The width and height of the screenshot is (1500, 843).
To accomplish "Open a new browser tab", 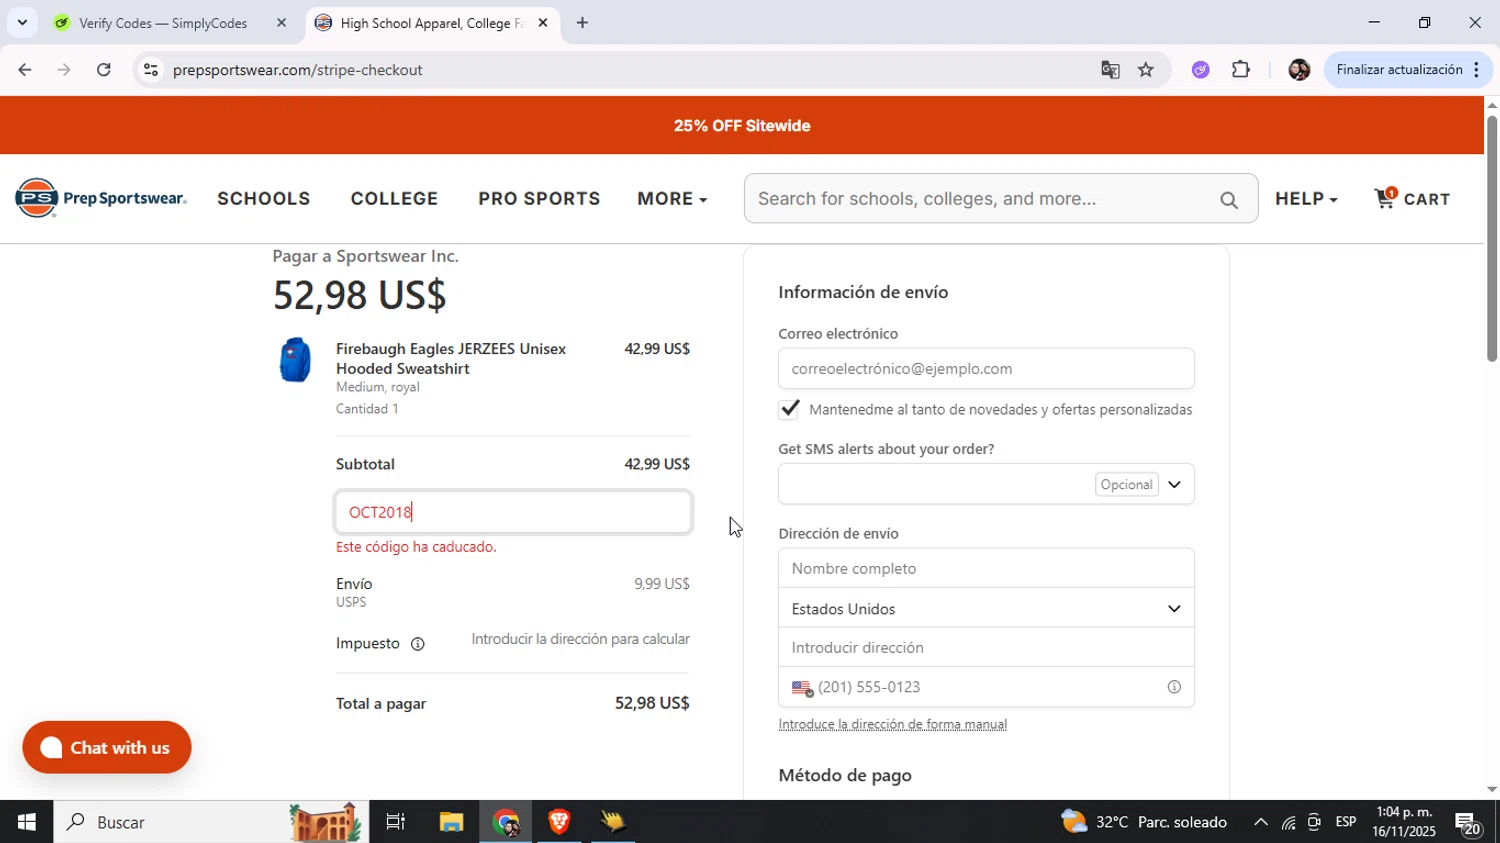I will pos(582,23).
